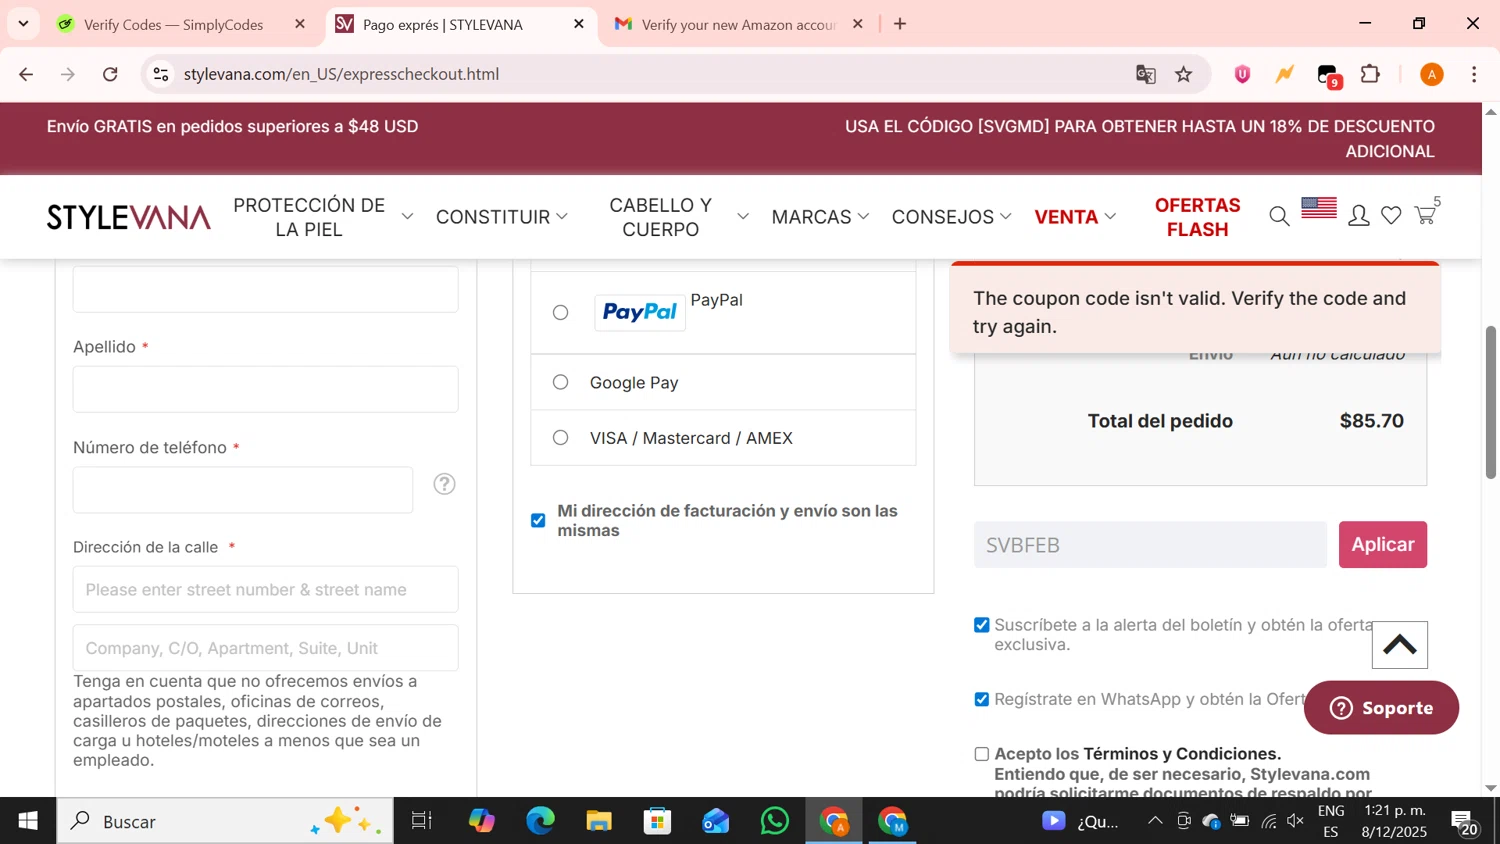Open the notification center in taskbar
Screen dimensions: 1500x844
[1465, 822]
